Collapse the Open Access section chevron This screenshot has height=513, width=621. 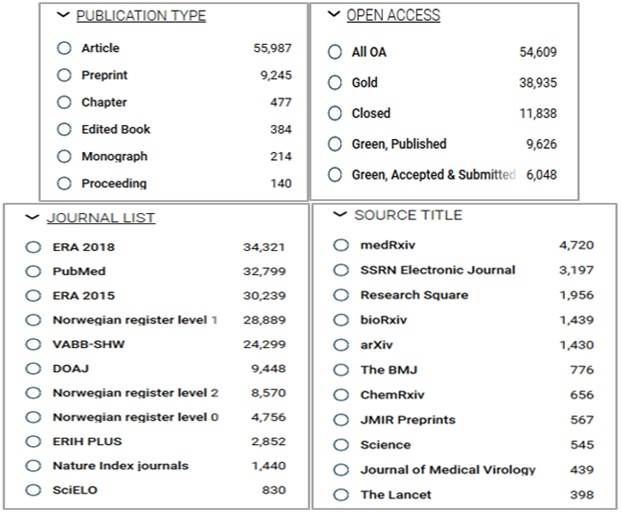(x=334, y=15)
